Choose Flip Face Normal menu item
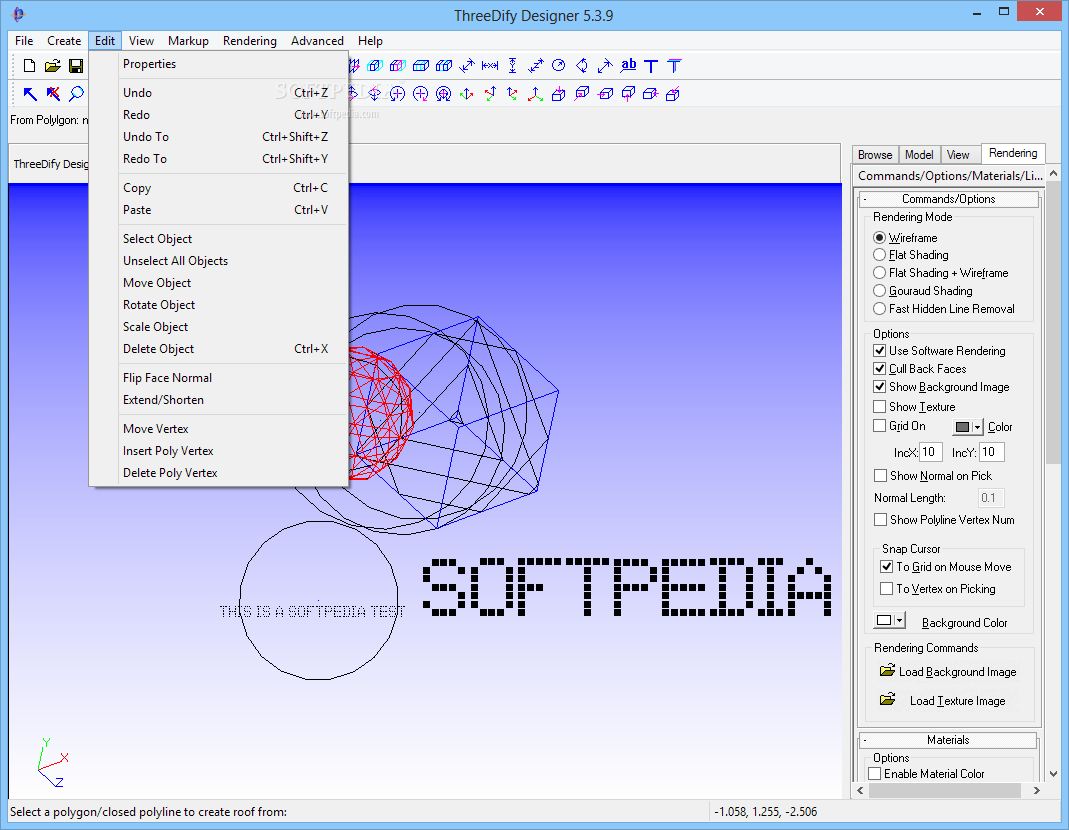The image size is (1069, 830). pos(218,377)
